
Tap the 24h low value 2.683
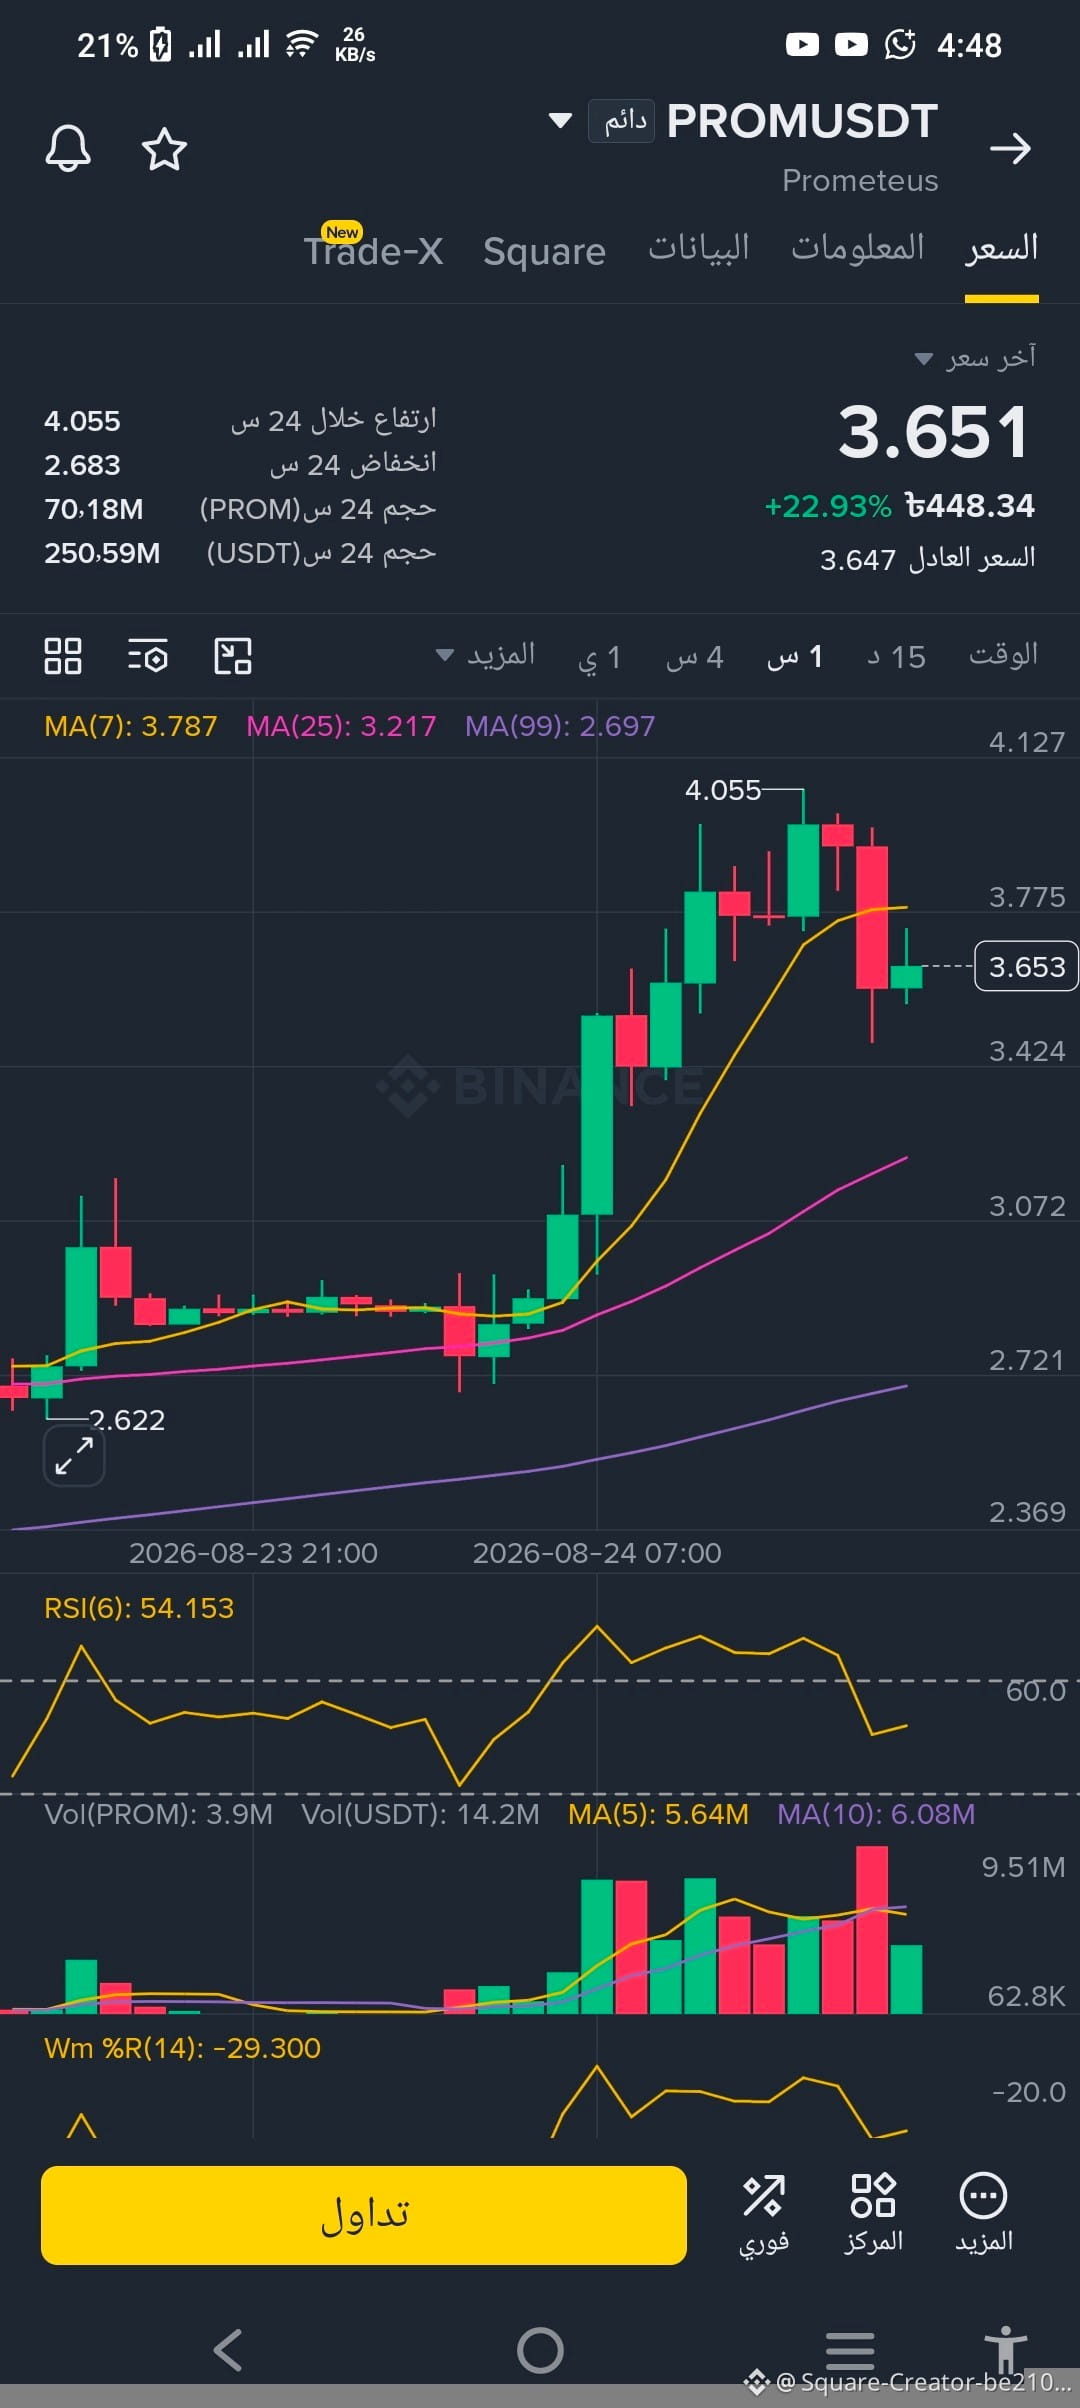click(82, 465)
